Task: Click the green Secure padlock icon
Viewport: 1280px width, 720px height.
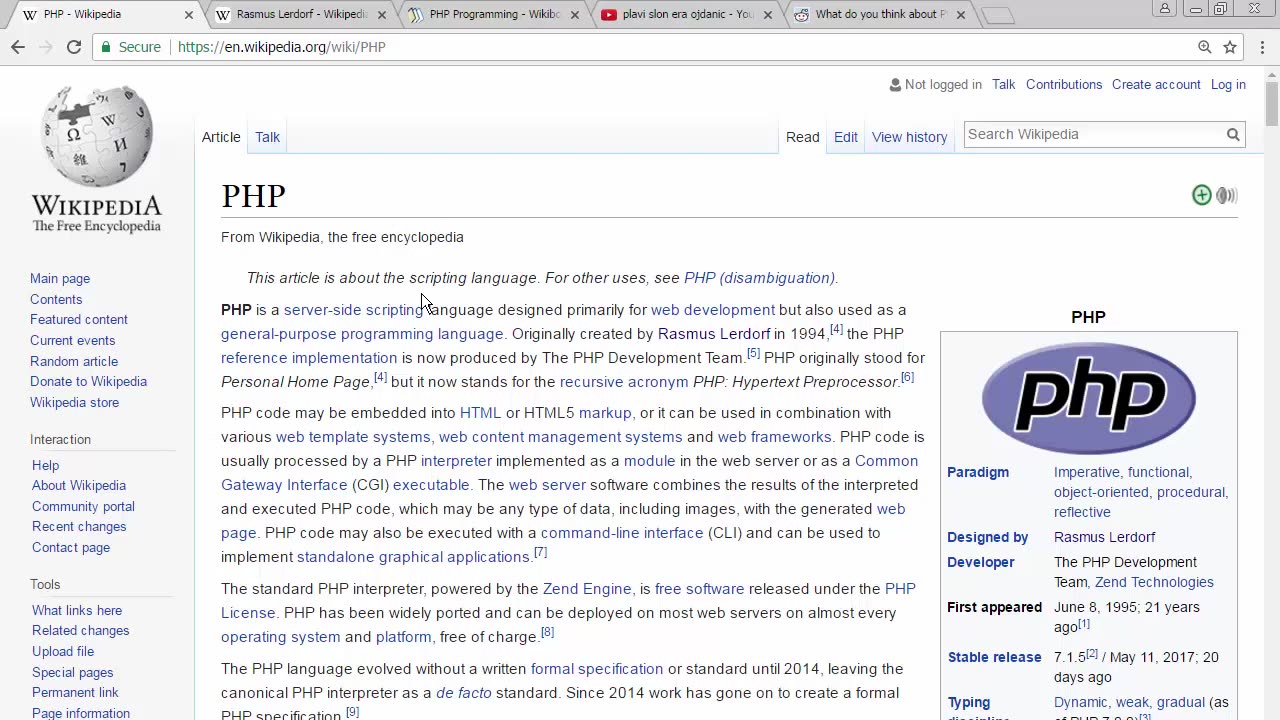Action: coord(107,47)
